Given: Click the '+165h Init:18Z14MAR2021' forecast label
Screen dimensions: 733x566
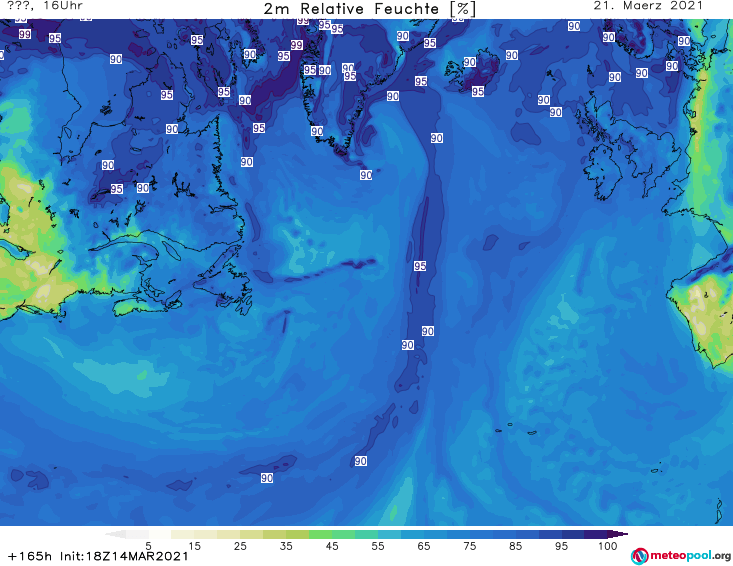Looking at the screenshot, I should (98, 556).
